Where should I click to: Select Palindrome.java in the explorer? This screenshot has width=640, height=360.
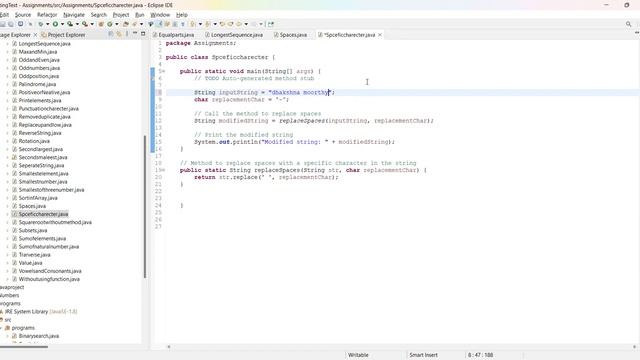(x=37, y=84)
